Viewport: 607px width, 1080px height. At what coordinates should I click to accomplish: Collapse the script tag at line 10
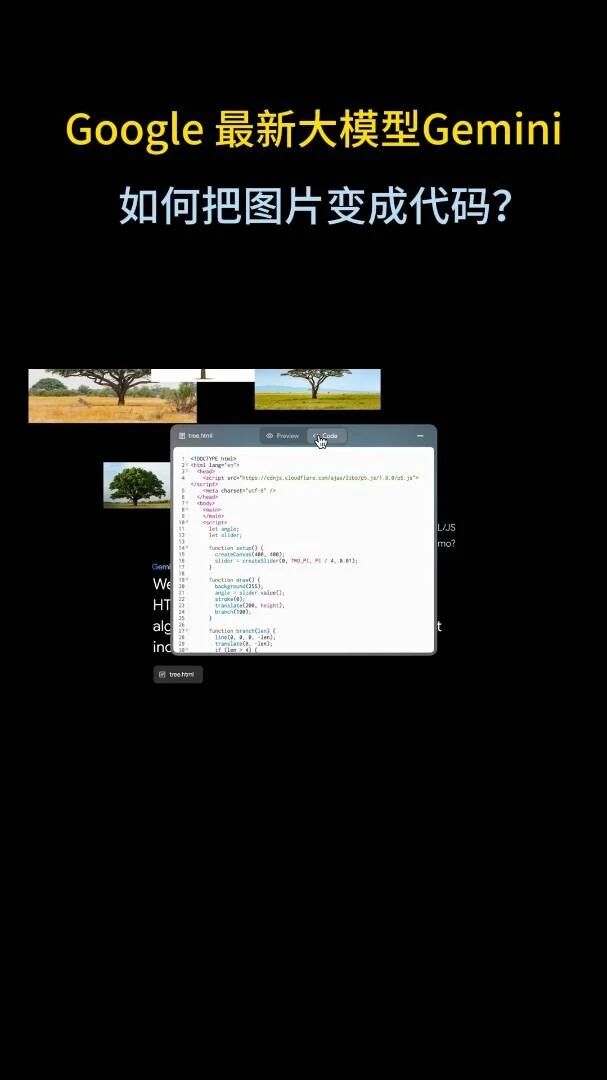pyautogui.click(x=187, y=522)
